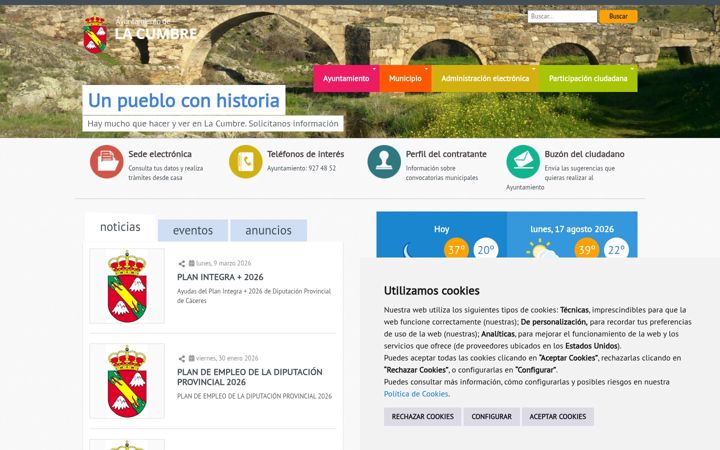The image size is (720, 450).
Task: Click the Un pueblo con historia banner title
Action: (x=184, y=100)
